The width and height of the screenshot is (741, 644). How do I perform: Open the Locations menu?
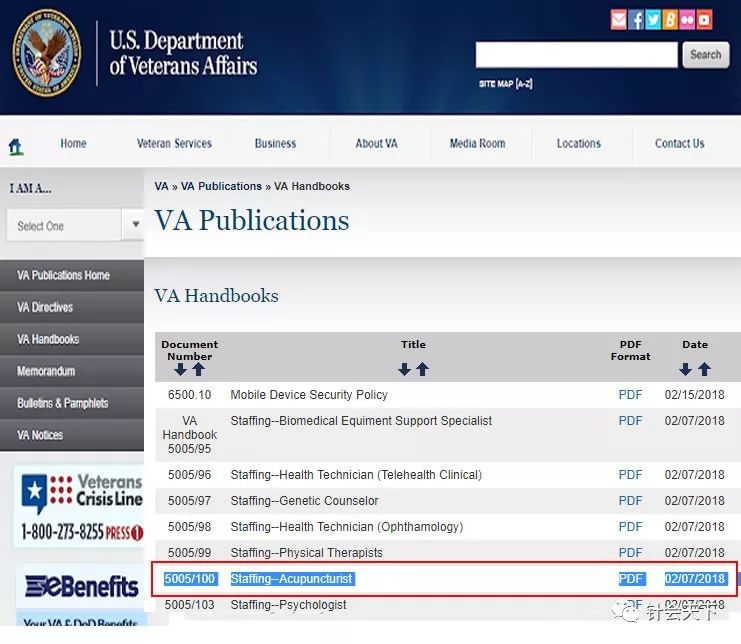(x=578, y=143)
